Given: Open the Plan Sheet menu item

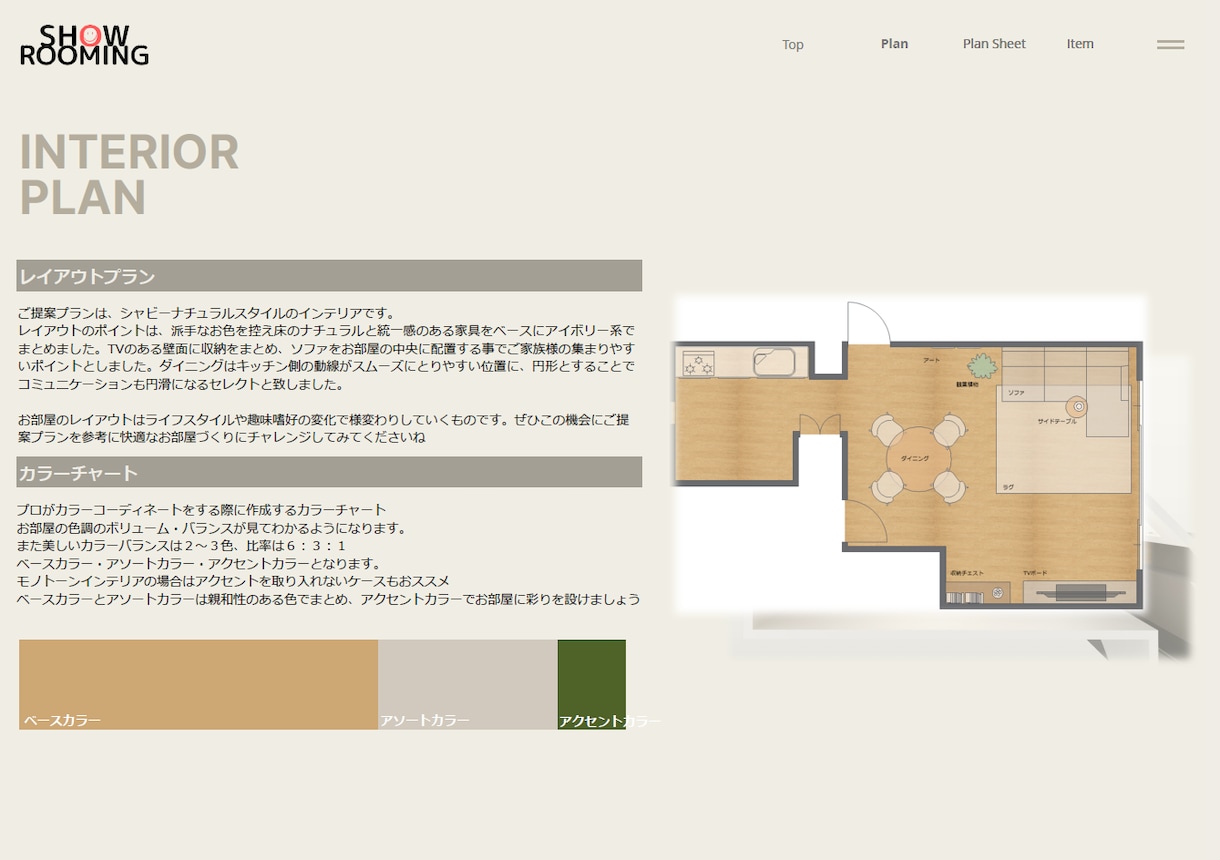Looking at the screenshot, I should pos(994,44).
